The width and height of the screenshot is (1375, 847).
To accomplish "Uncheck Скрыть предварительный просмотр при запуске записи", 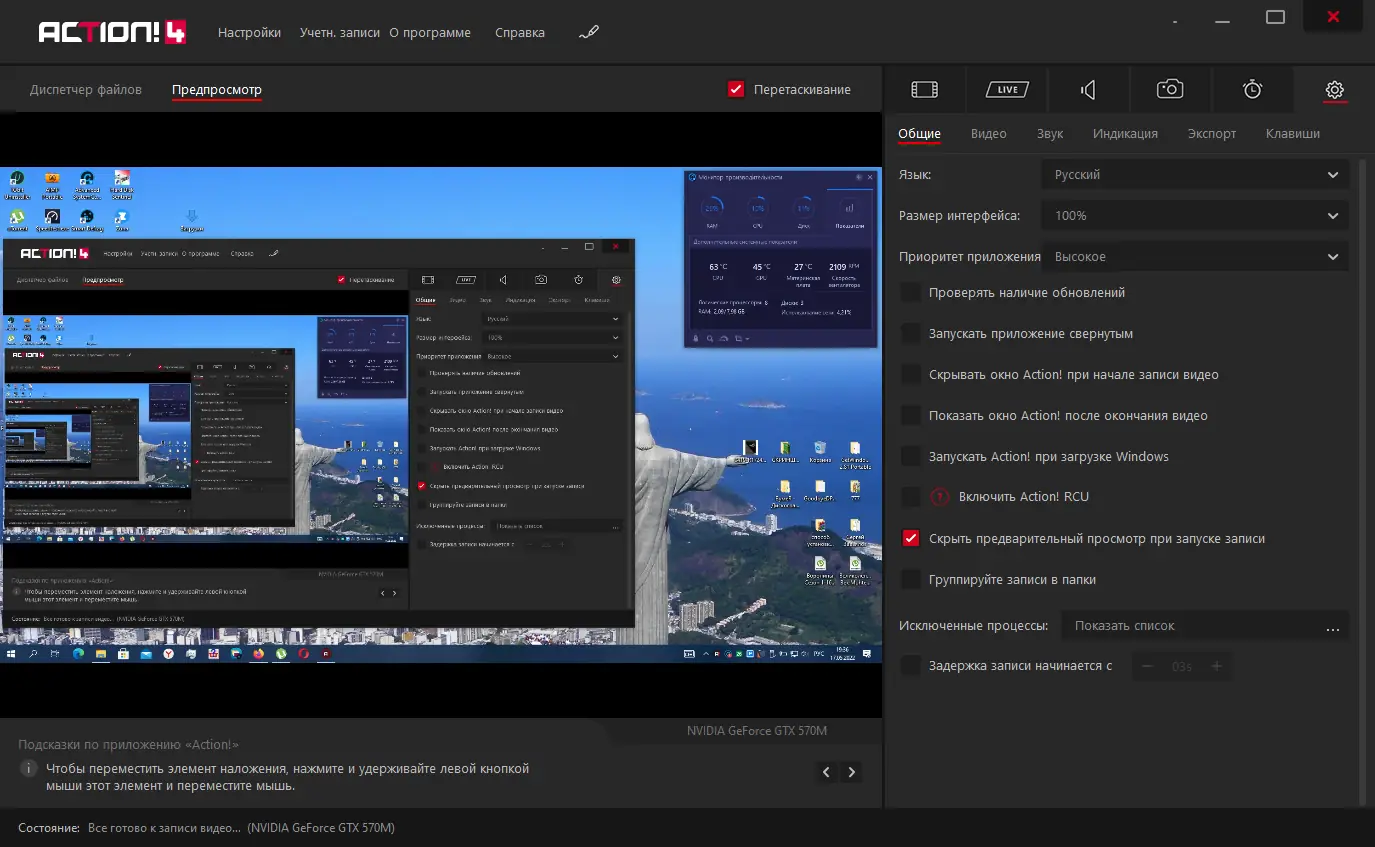I will [911, 538].
